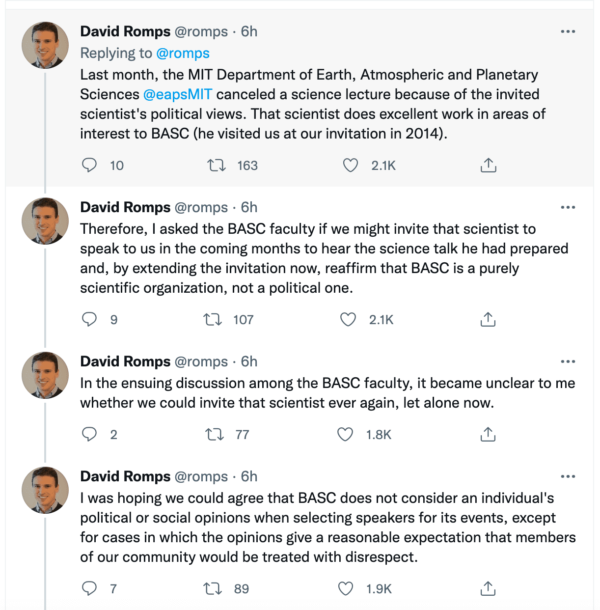Like the first tweet with 2.1K likes

pos(349,165)
